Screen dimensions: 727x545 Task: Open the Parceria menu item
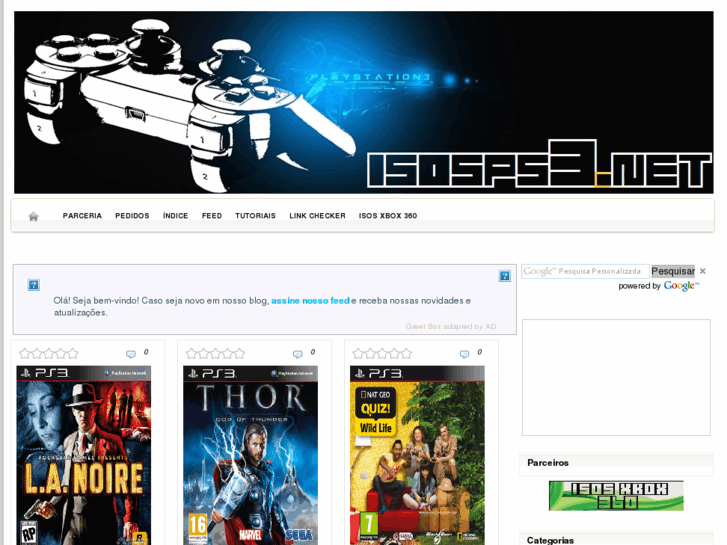point(82,216)
